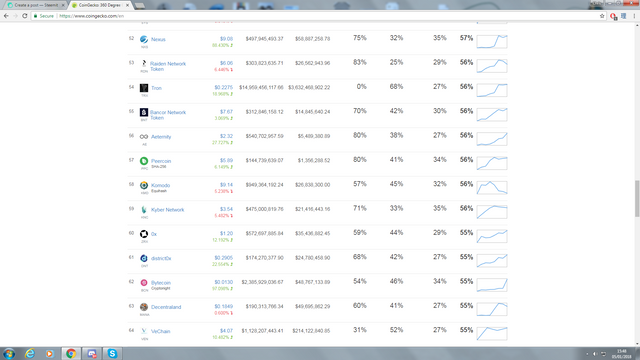Launch Internet Explorer from the taskbar
The height and width of the screenshot is (360, 640).
[x=30, y=353]
